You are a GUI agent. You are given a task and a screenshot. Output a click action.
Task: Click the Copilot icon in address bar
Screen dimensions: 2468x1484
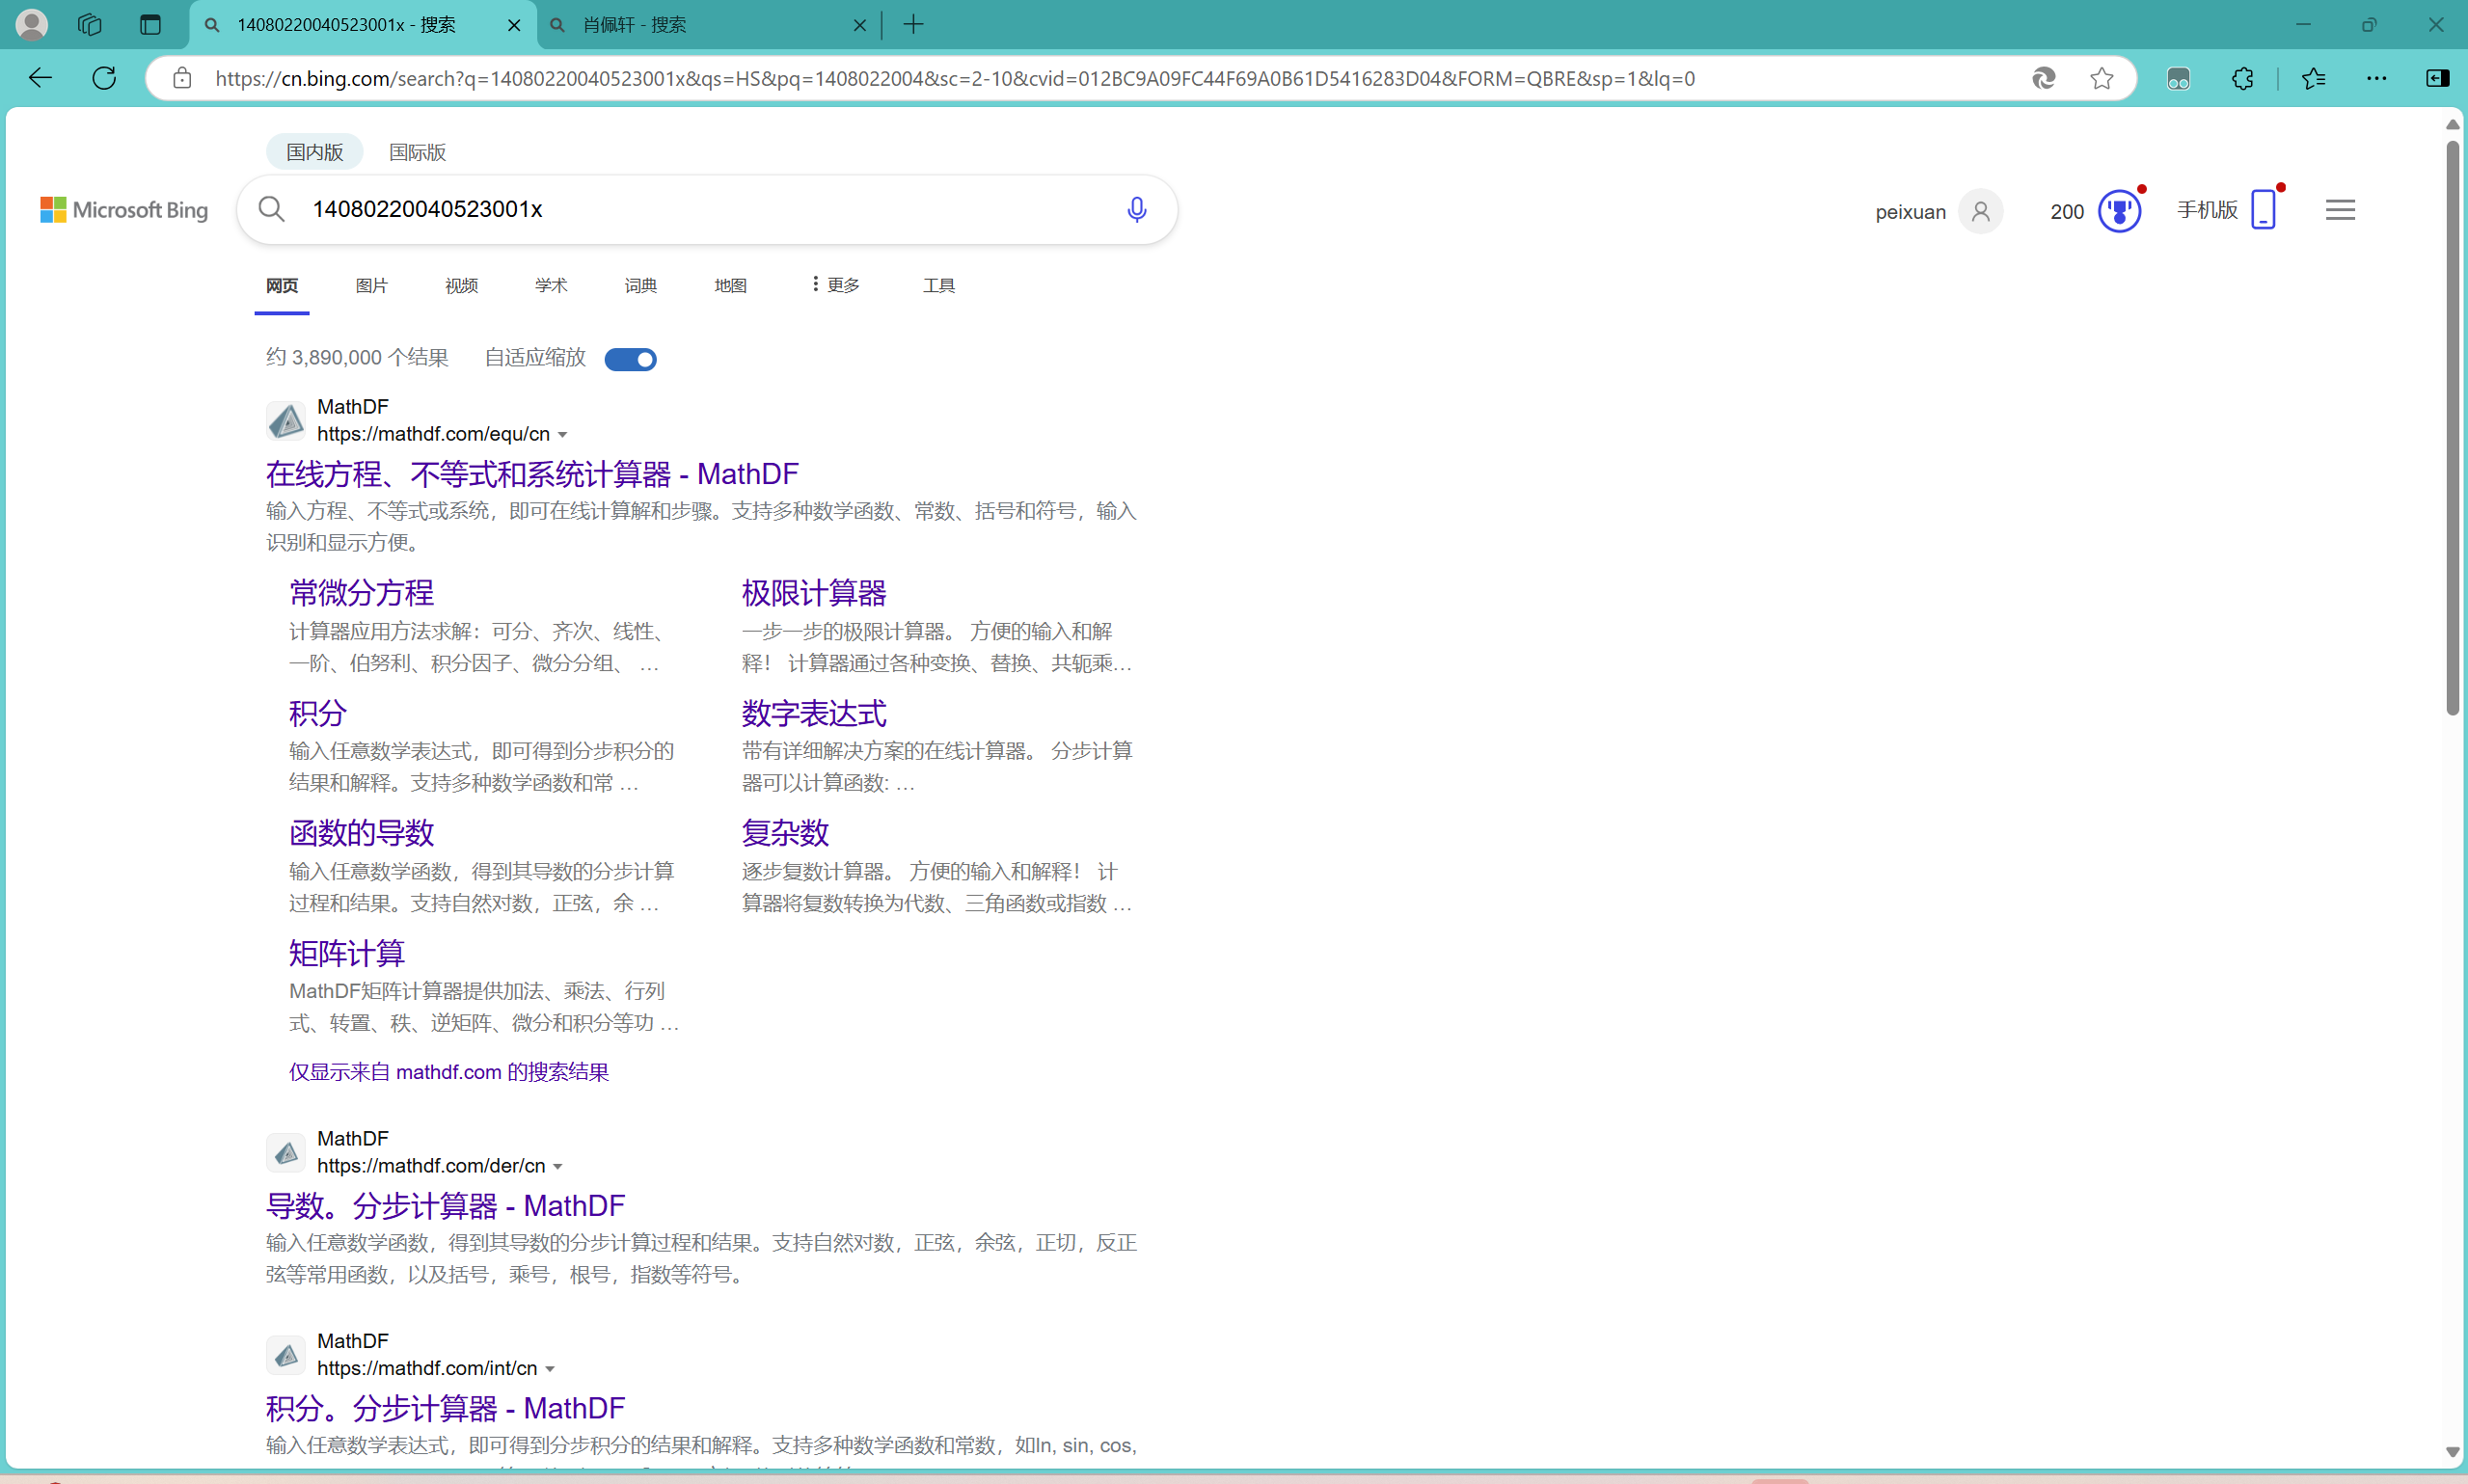pyautogui.click(x=2043, y=78)
